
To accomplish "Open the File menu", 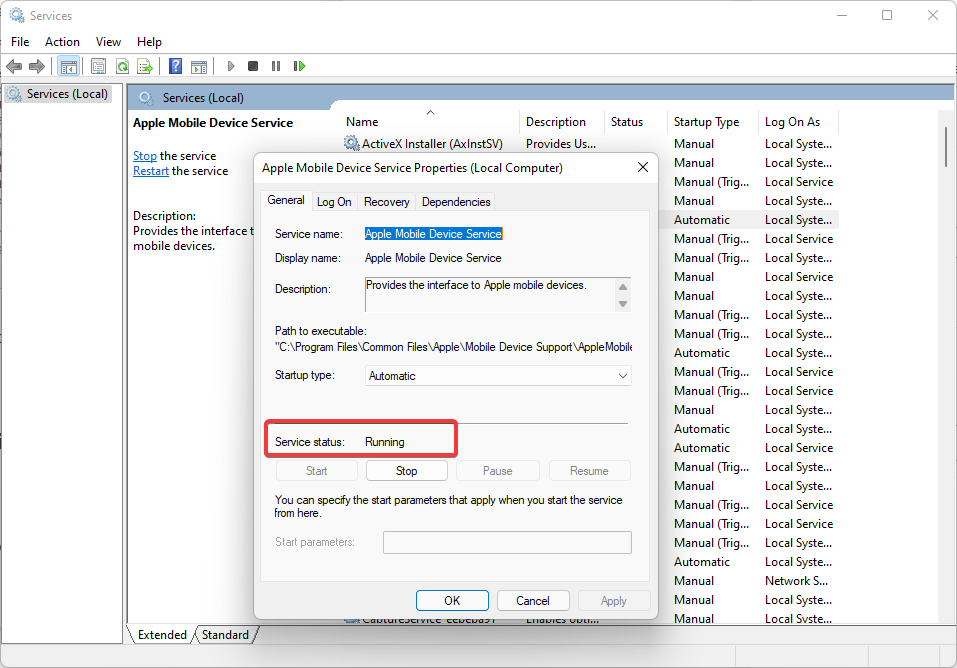I will [x=20, y=42].
